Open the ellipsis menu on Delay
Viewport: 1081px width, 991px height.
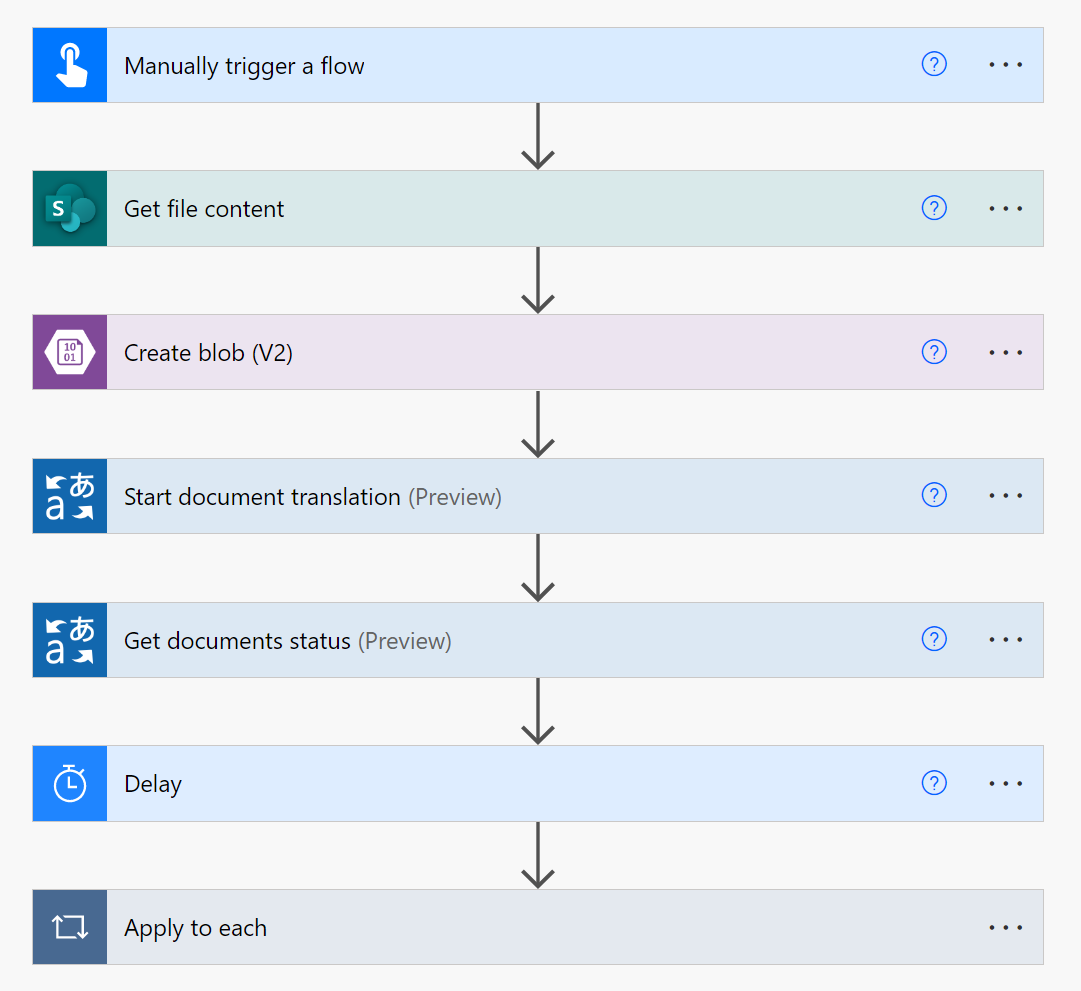click(1005, 783)
